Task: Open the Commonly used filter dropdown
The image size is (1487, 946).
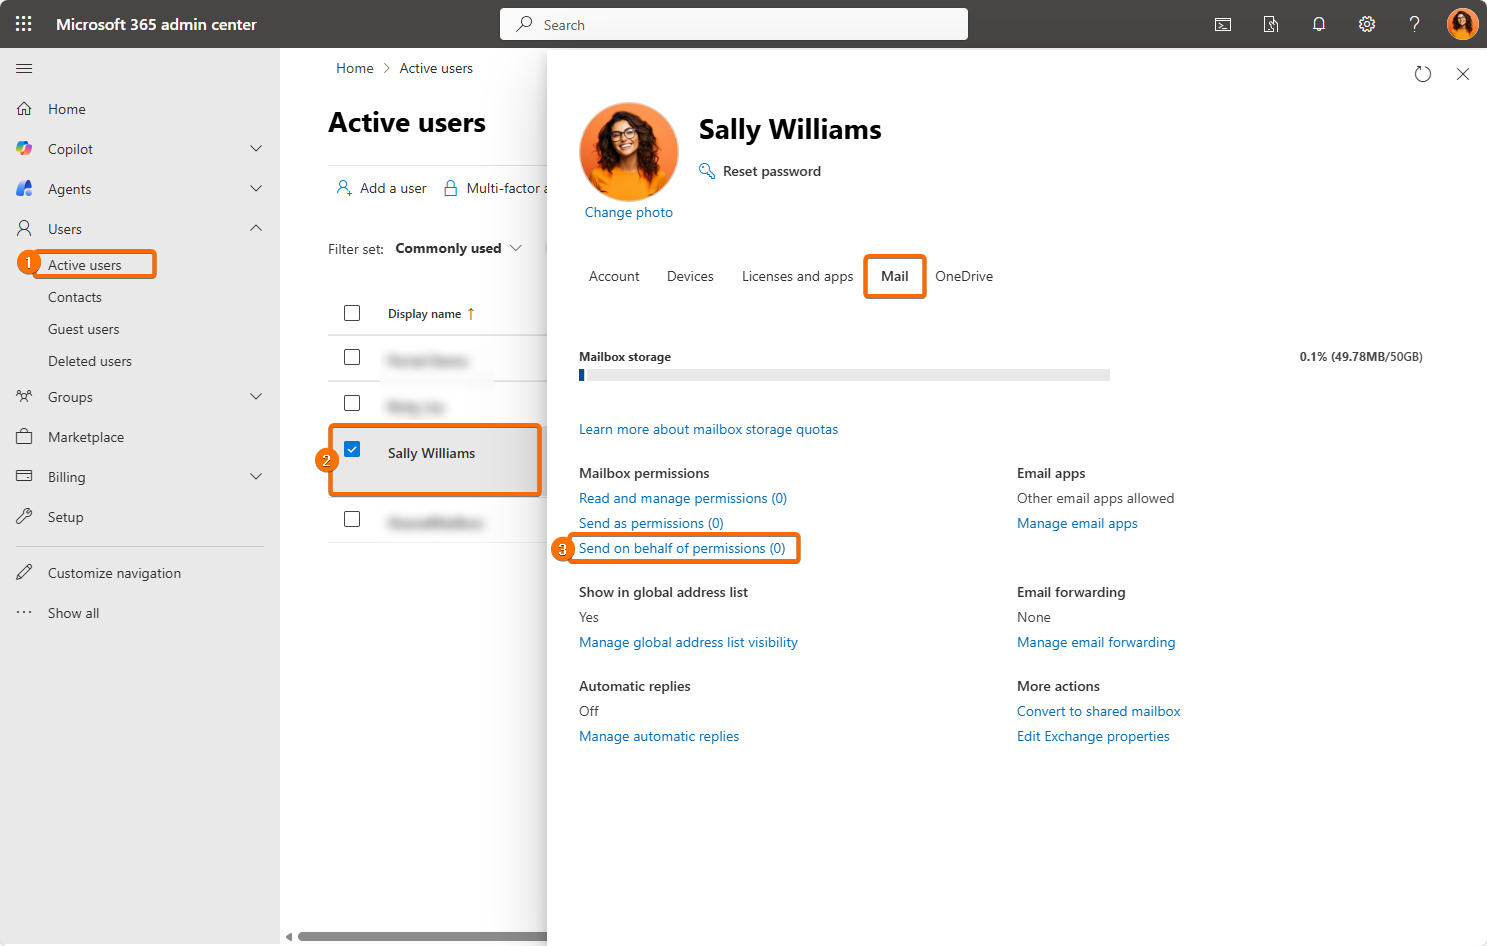Action: pyautogui.click(x=459, y=248)
